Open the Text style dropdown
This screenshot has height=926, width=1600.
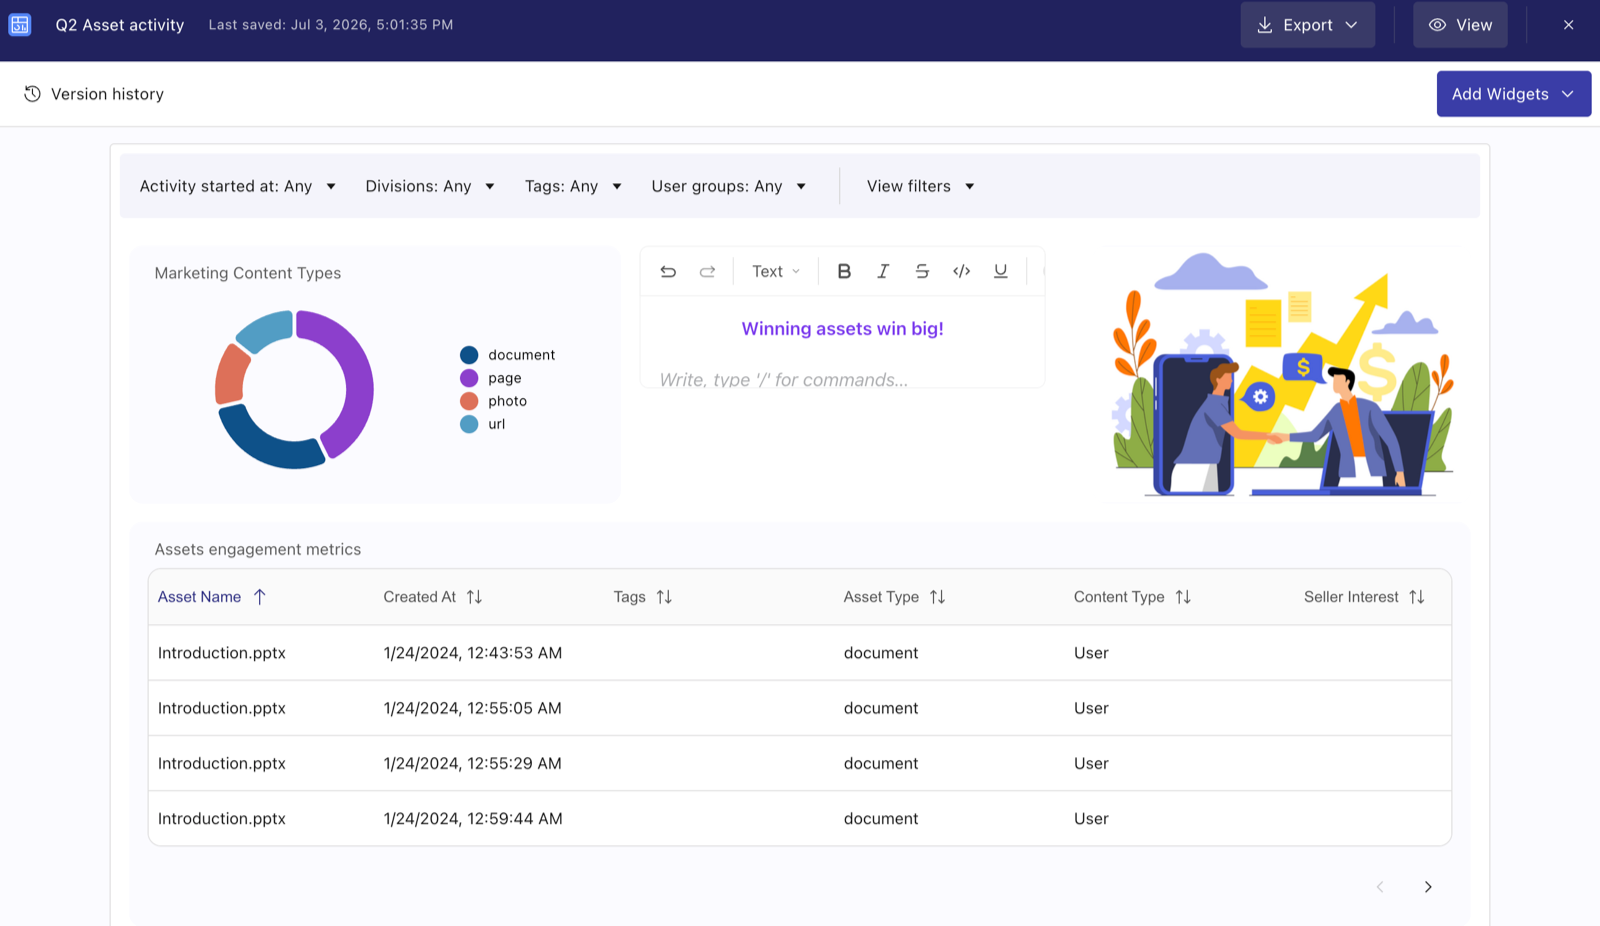pyautogui.click(x=776, y=271)
